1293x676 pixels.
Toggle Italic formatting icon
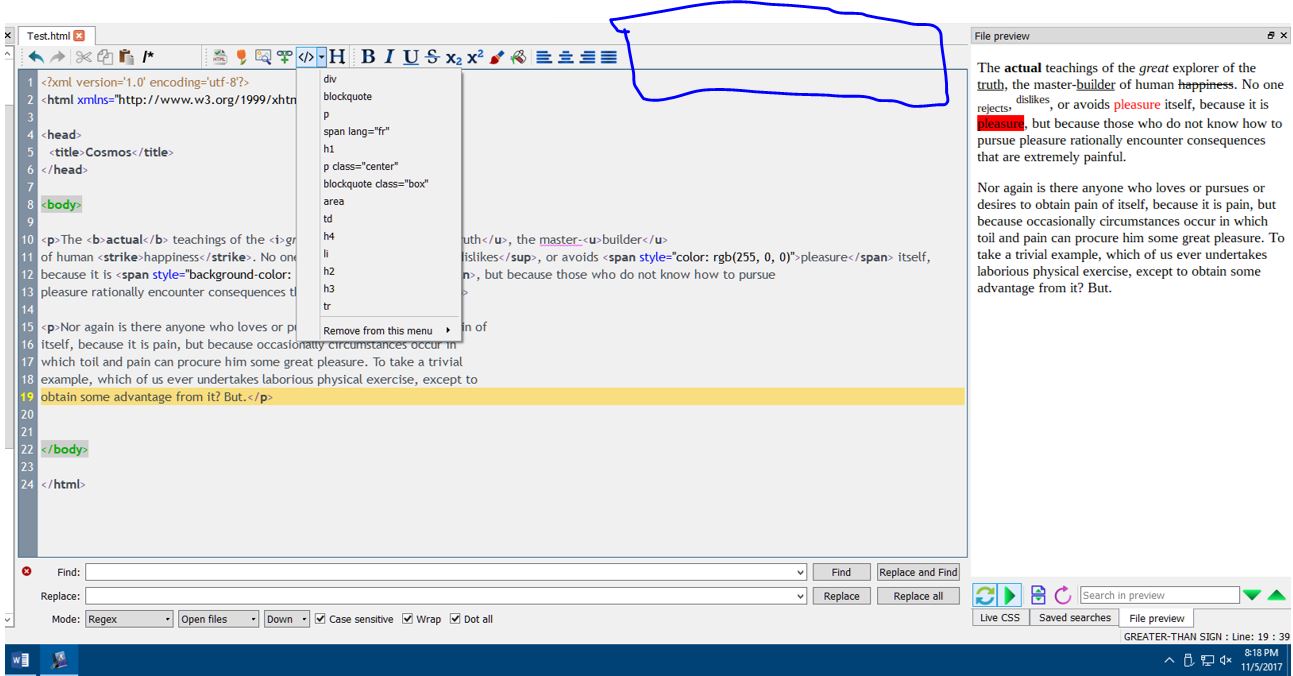point(389,57)
